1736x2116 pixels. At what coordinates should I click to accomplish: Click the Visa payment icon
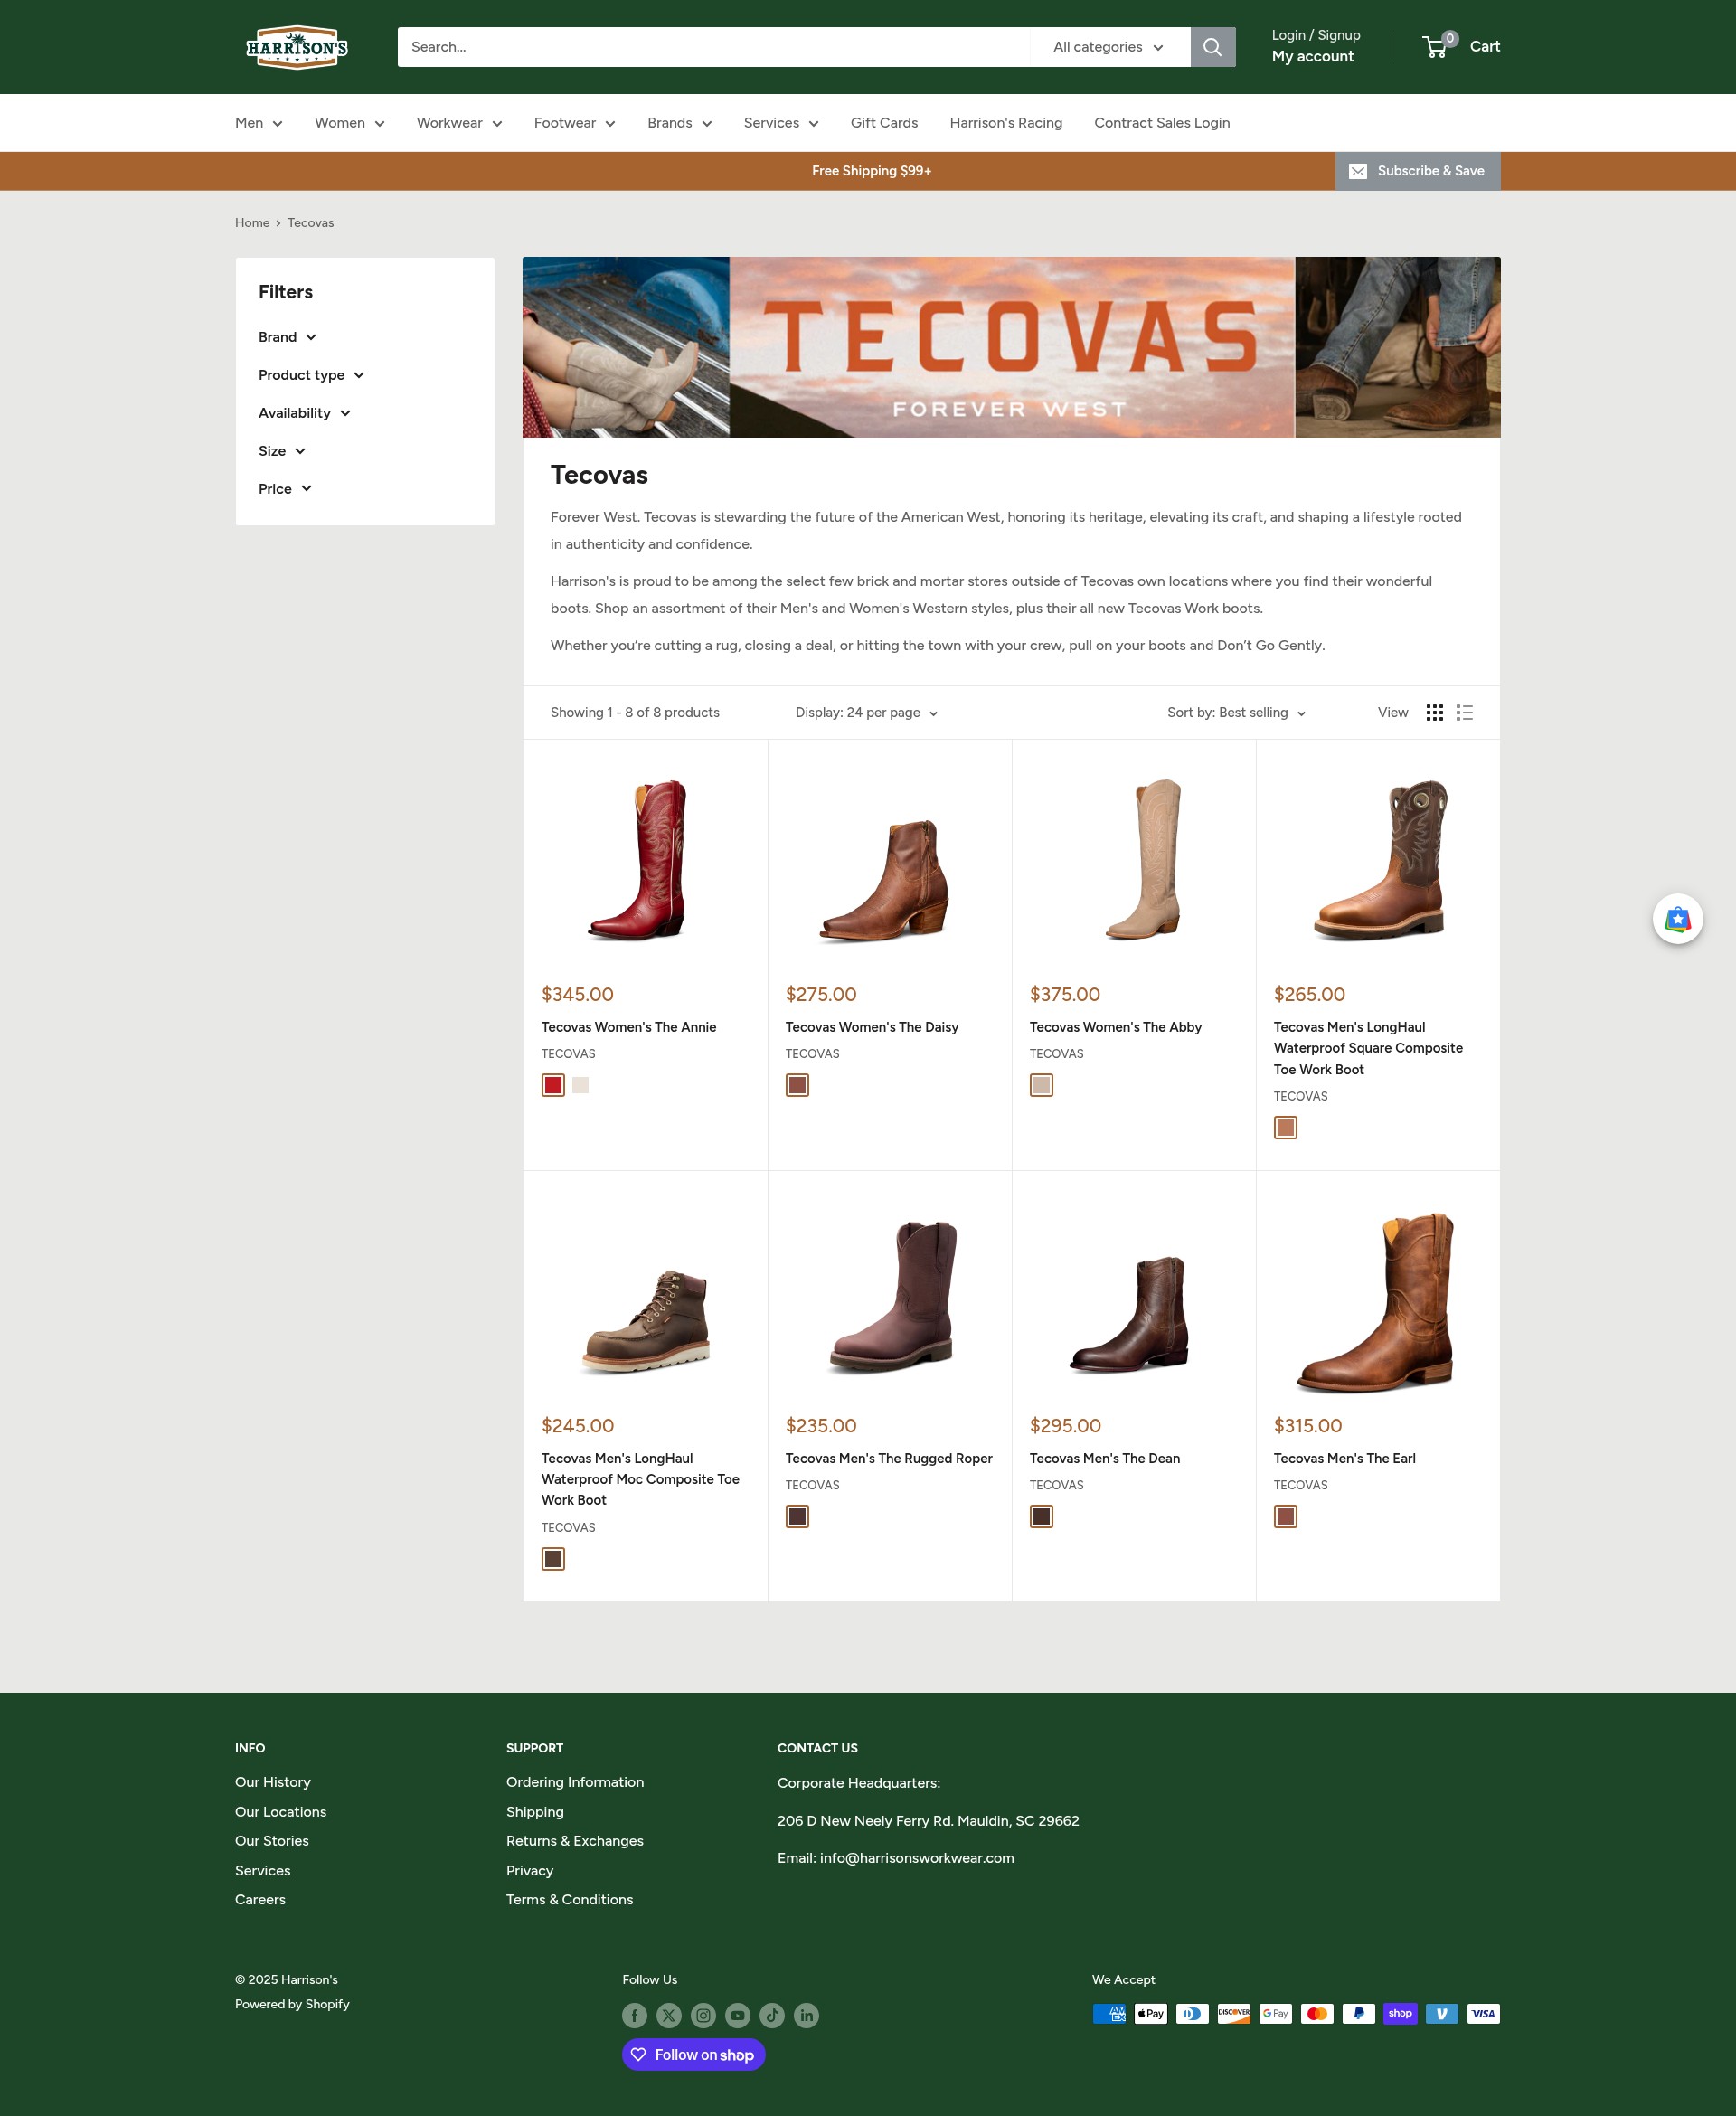click(1483, 2013)
